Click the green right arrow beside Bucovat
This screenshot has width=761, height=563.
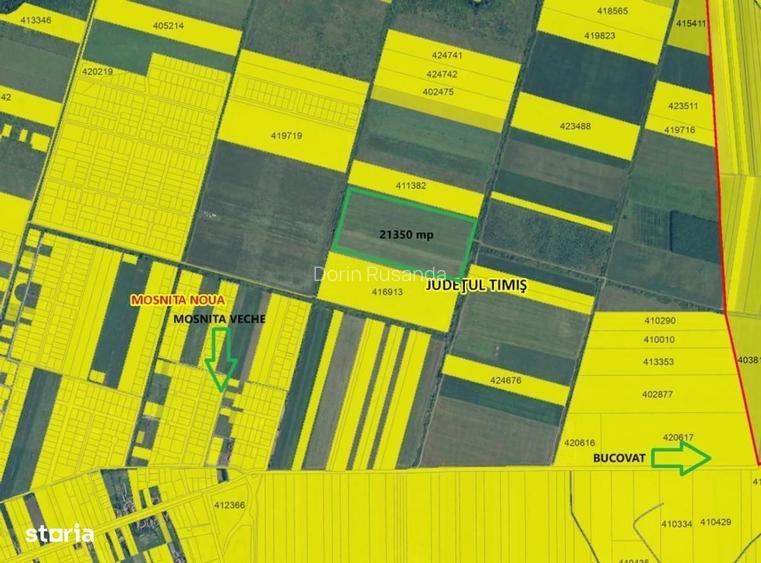point(680,458)
